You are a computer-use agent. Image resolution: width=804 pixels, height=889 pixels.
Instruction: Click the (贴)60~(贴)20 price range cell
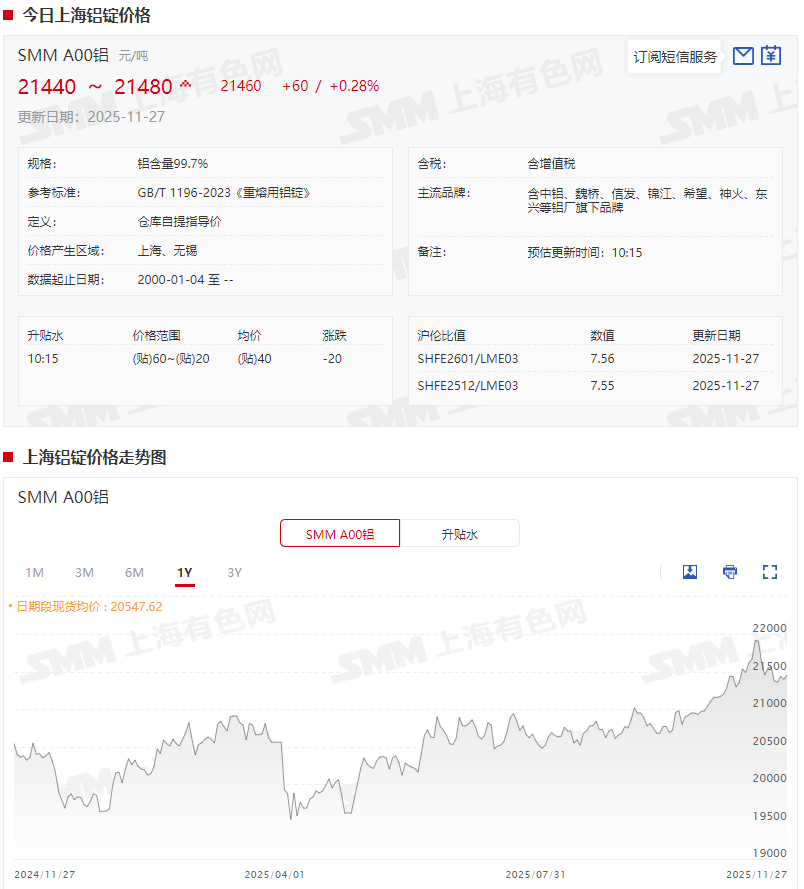[171, 359]
